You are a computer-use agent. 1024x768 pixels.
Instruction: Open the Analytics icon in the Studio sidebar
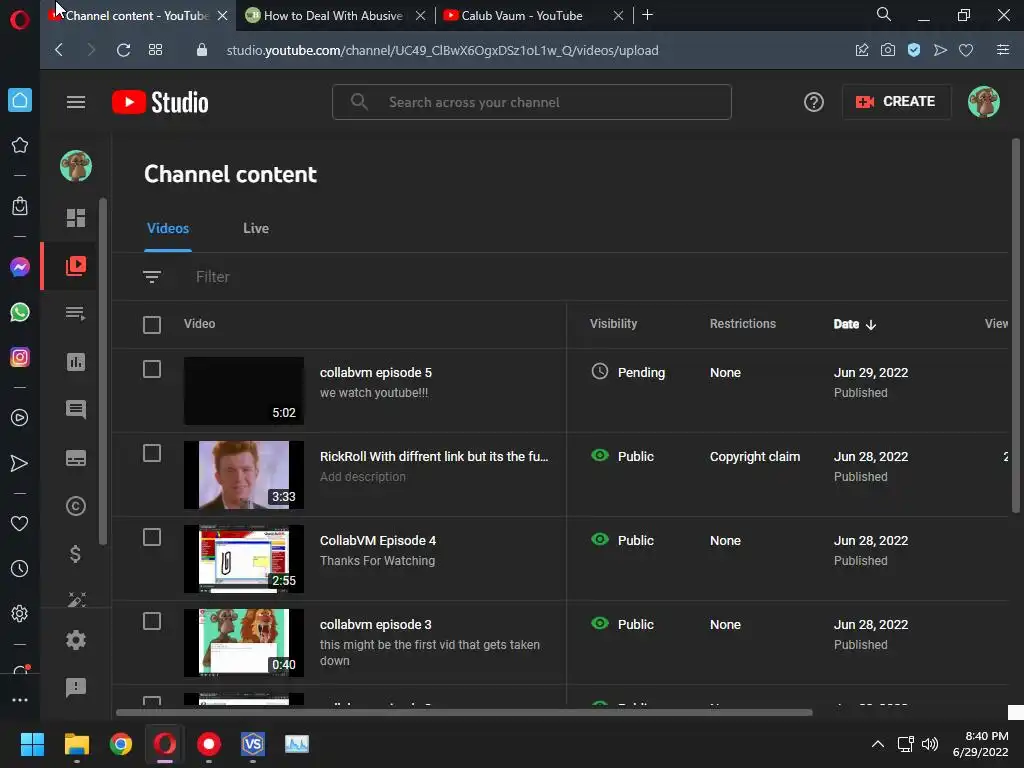(x=76, y=362)
